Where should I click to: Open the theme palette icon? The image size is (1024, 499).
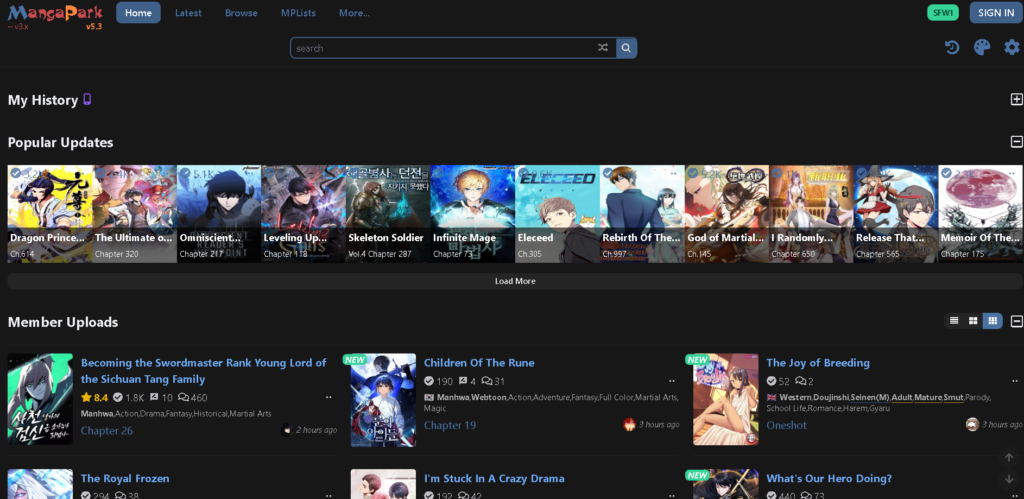pyautogui.click(x=982, y=48)
